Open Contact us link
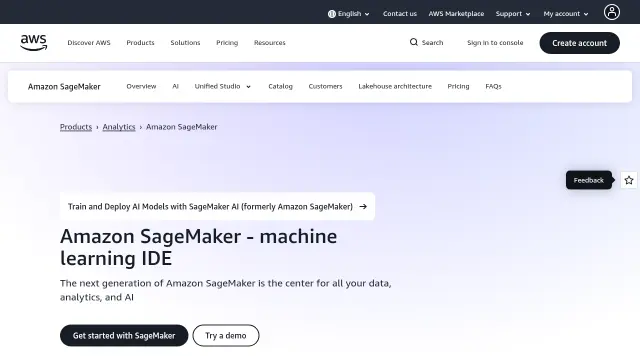This screenshot has height=360, width=640. pos(400,14)
